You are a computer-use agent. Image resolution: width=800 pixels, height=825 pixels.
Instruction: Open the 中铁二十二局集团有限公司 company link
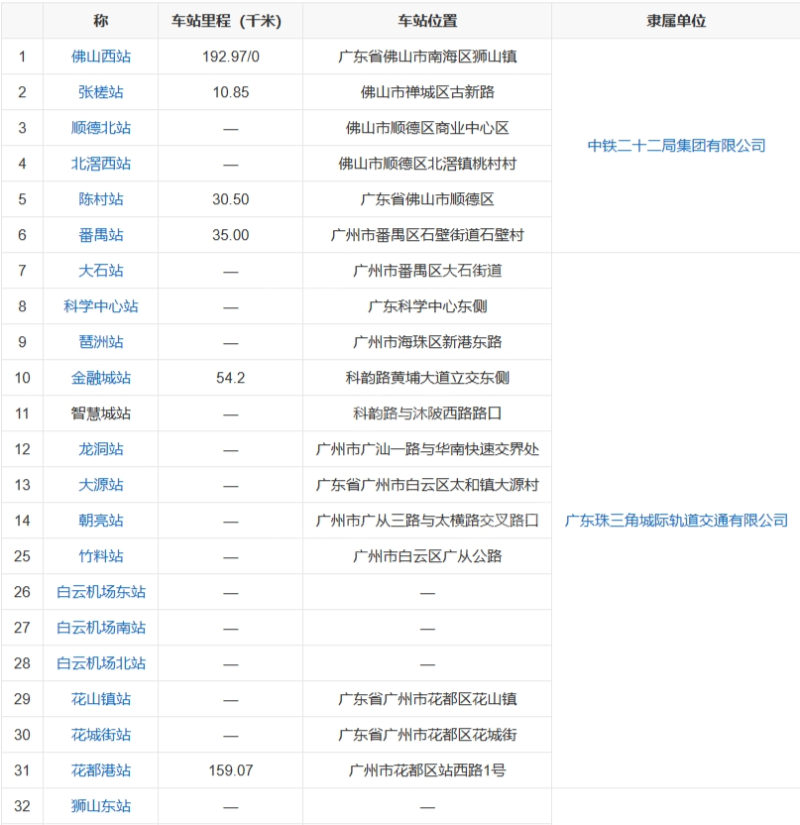tap(676, 146)
